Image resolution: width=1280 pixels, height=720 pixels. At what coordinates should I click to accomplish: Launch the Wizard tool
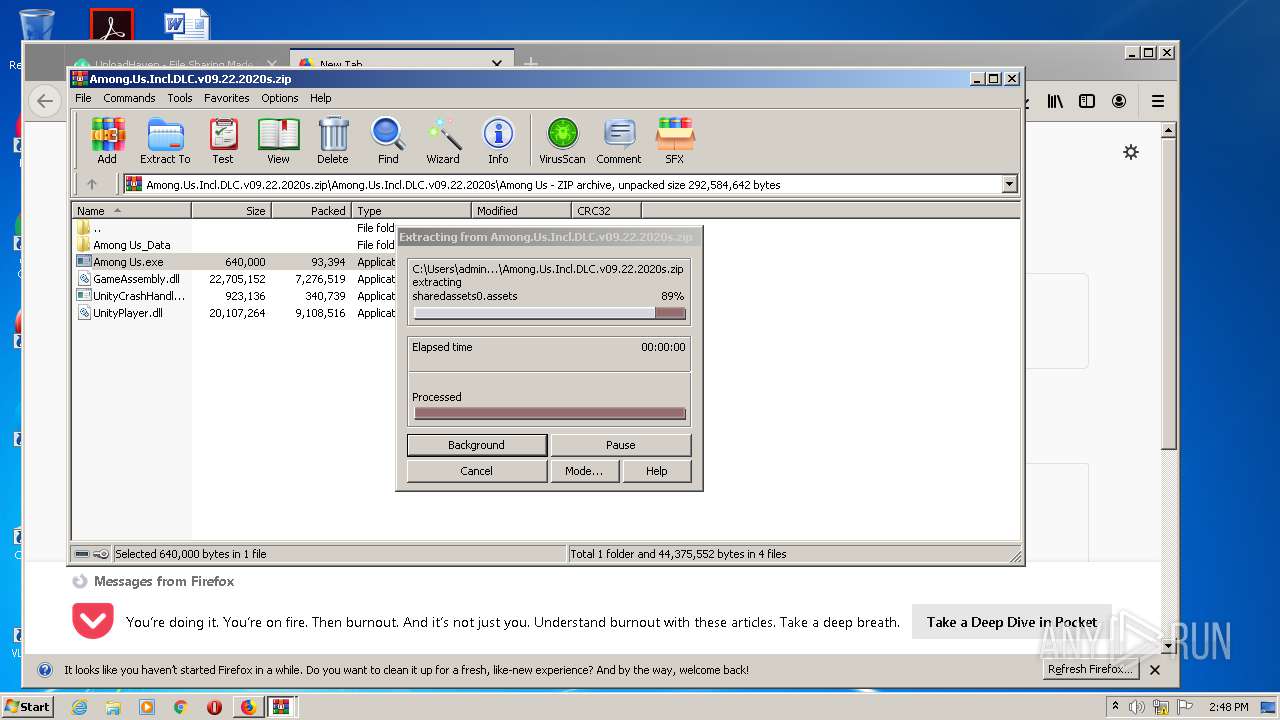coord(443,140)
